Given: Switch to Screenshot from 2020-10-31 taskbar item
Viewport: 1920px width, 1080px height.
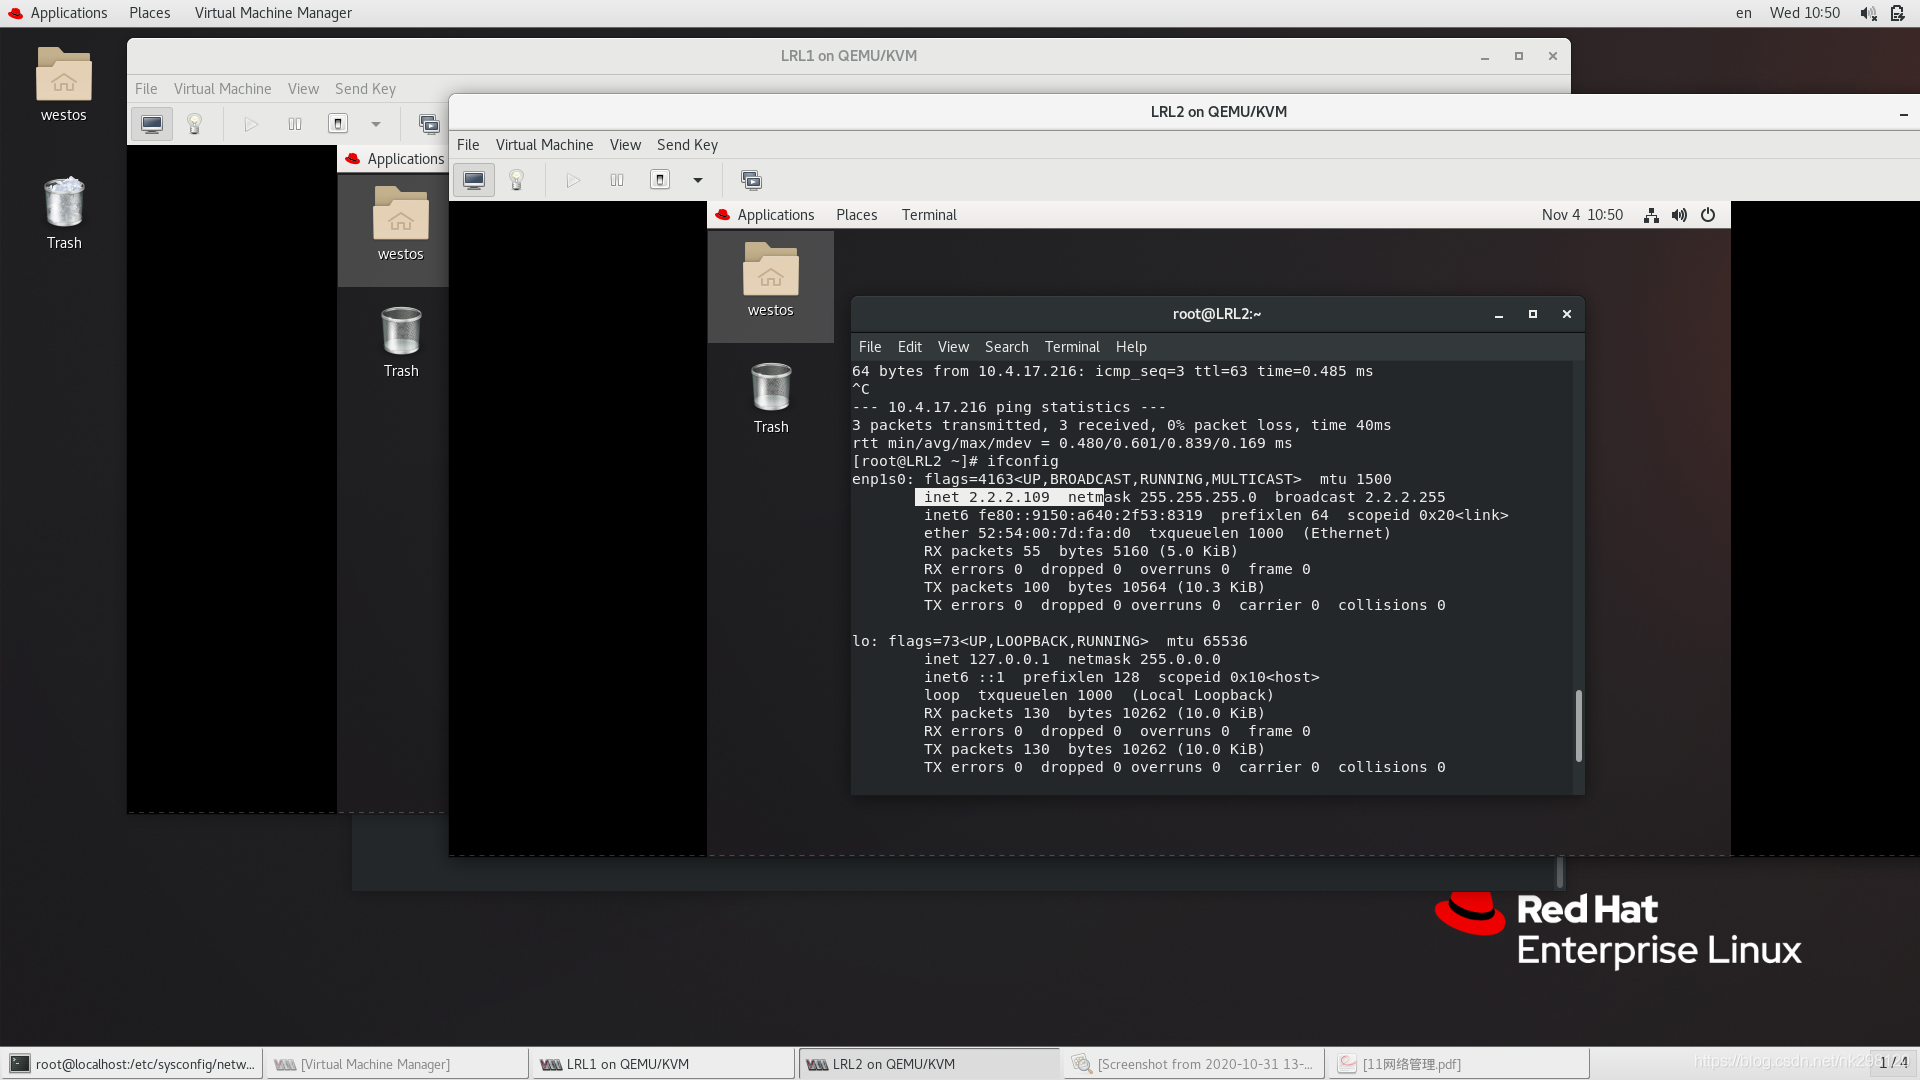Looking at the screenshot, I should [x=1194, y=1064].
